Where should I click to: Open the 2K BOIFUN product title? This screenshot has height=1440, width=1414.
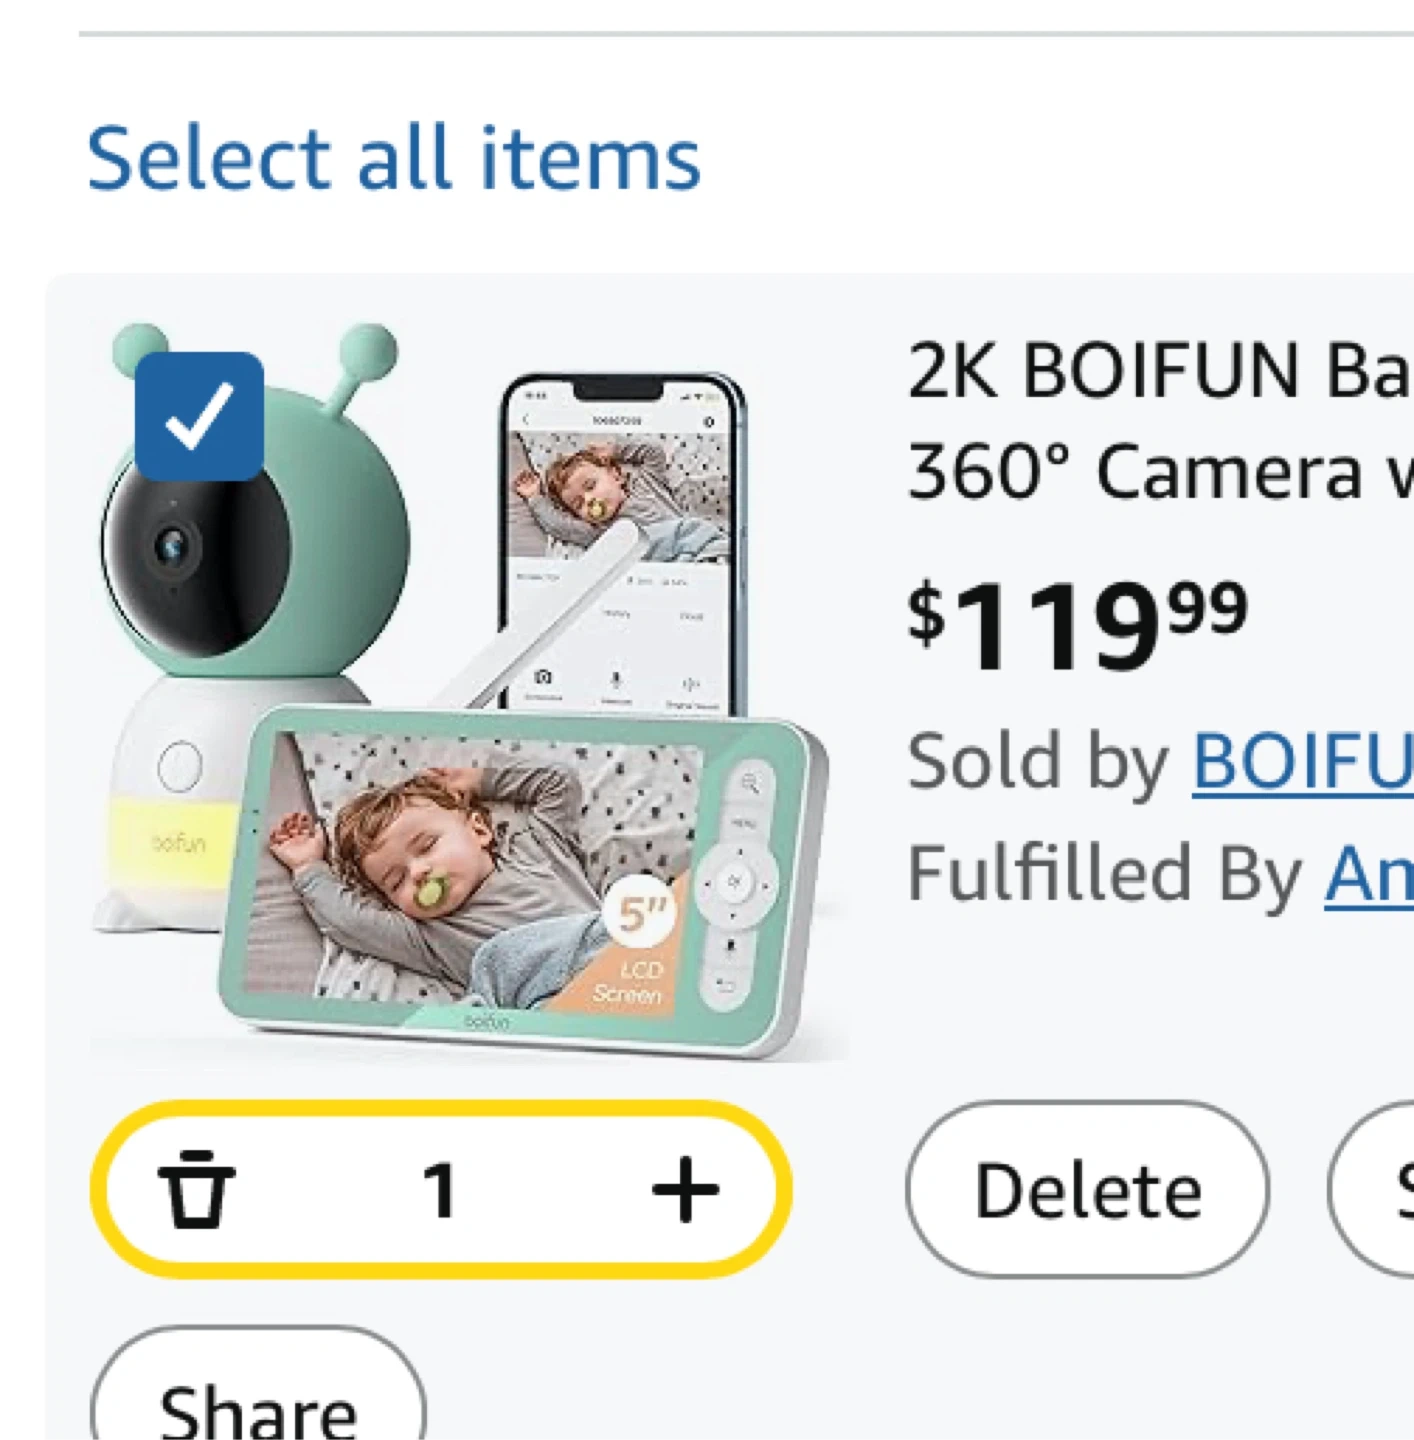coord(1158,372)
